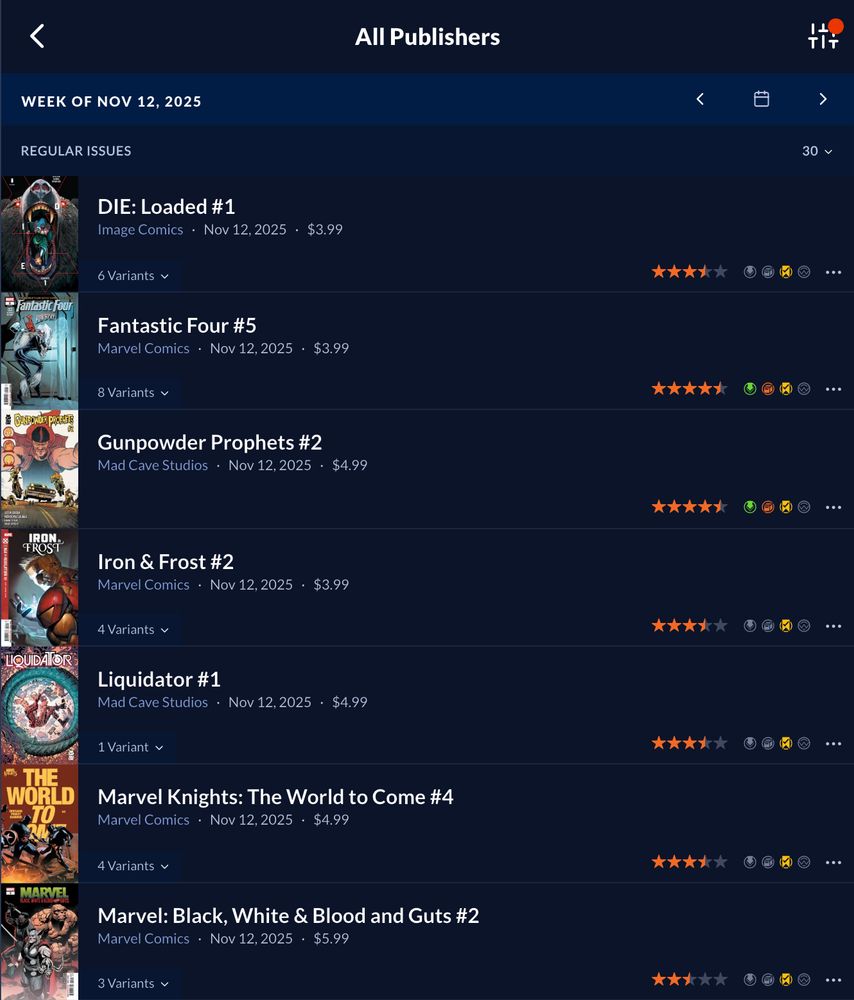Add Iron & Frost #2 to pull list
This screenshot has height=1000, width=854.
point(750,626)
